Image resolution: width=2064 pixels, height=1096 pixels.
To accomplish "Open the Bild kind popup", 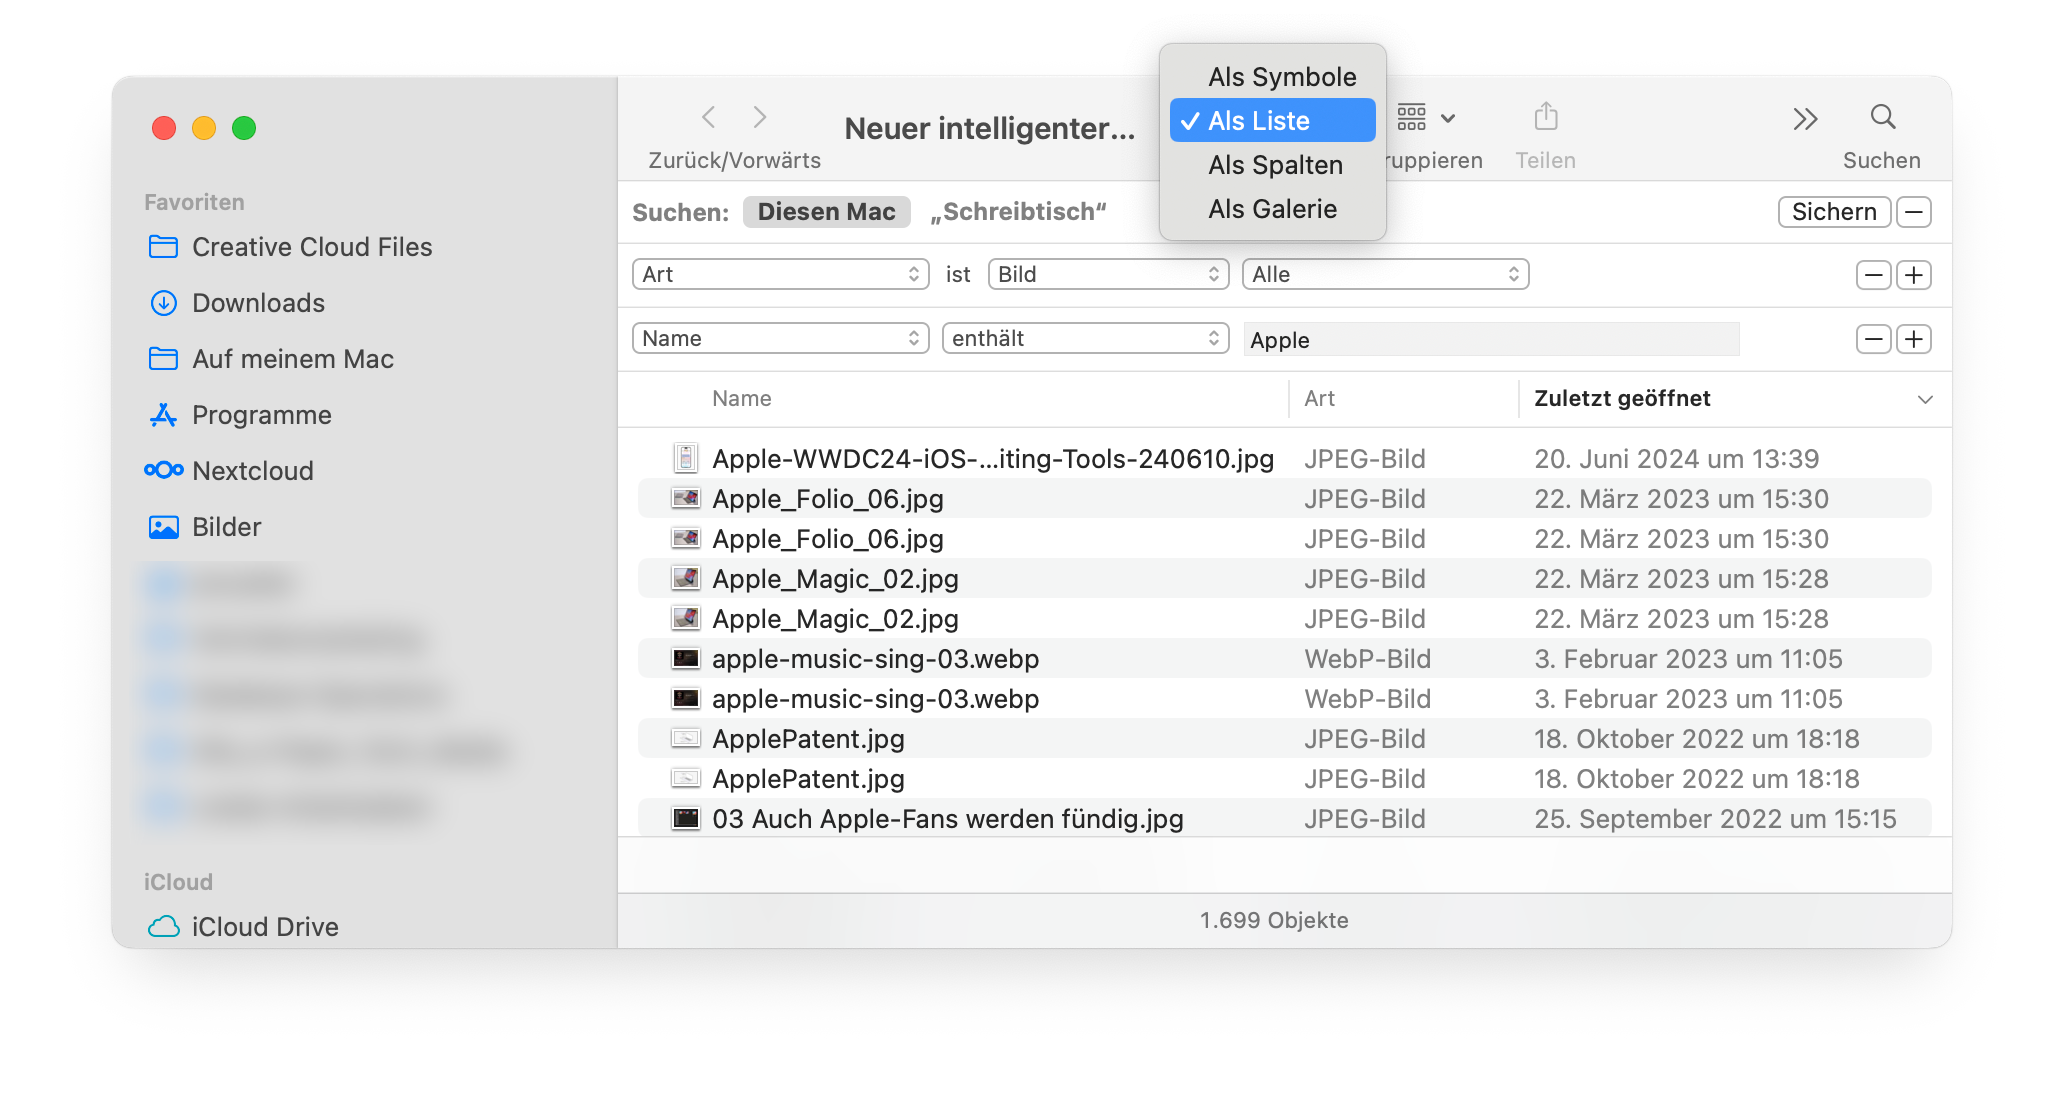I will click(x=1108, y=274).
